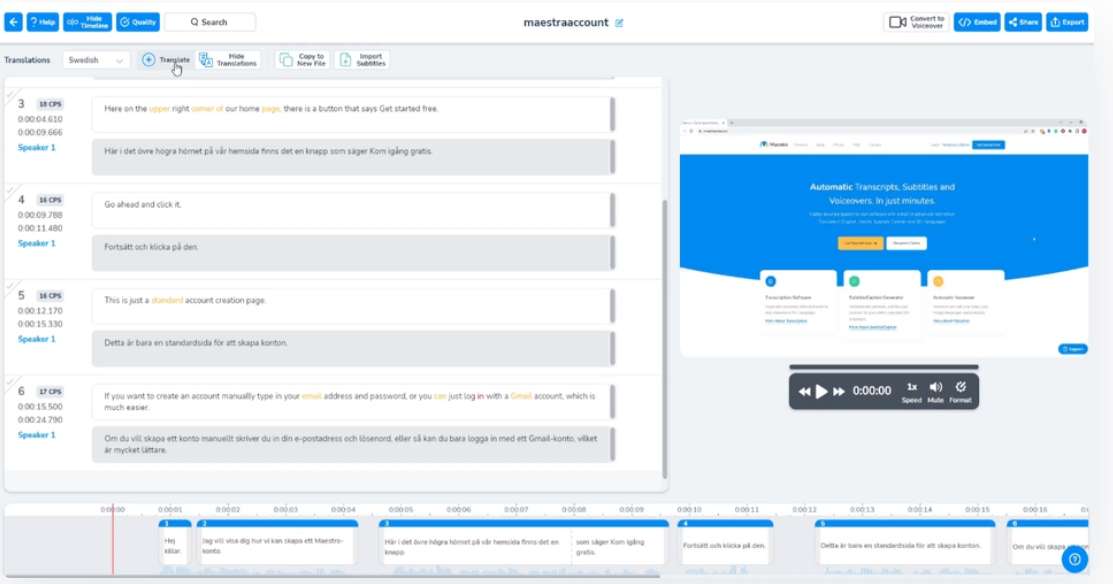Click the red playhead on the timeline

click(112, 539)
